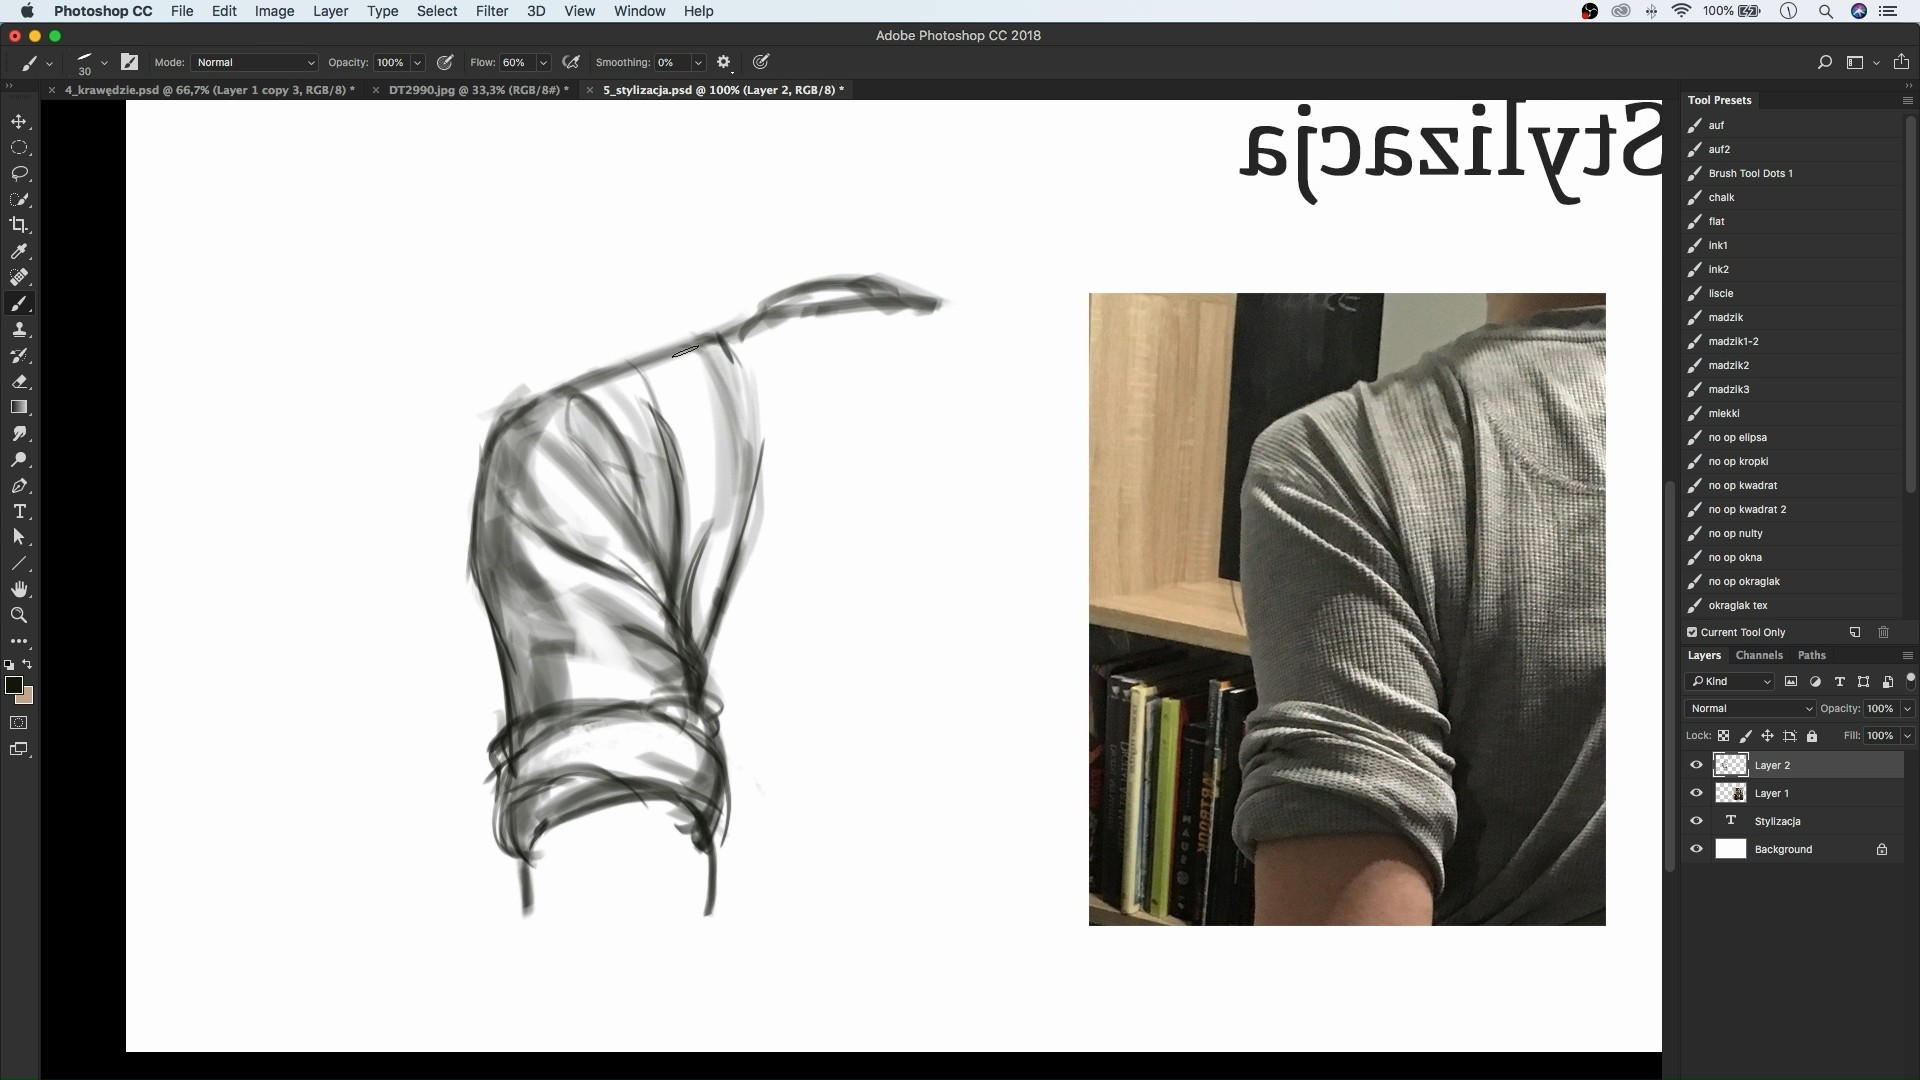
Task: Open the brush Mode dropdown
Action: tap(255, 62)
